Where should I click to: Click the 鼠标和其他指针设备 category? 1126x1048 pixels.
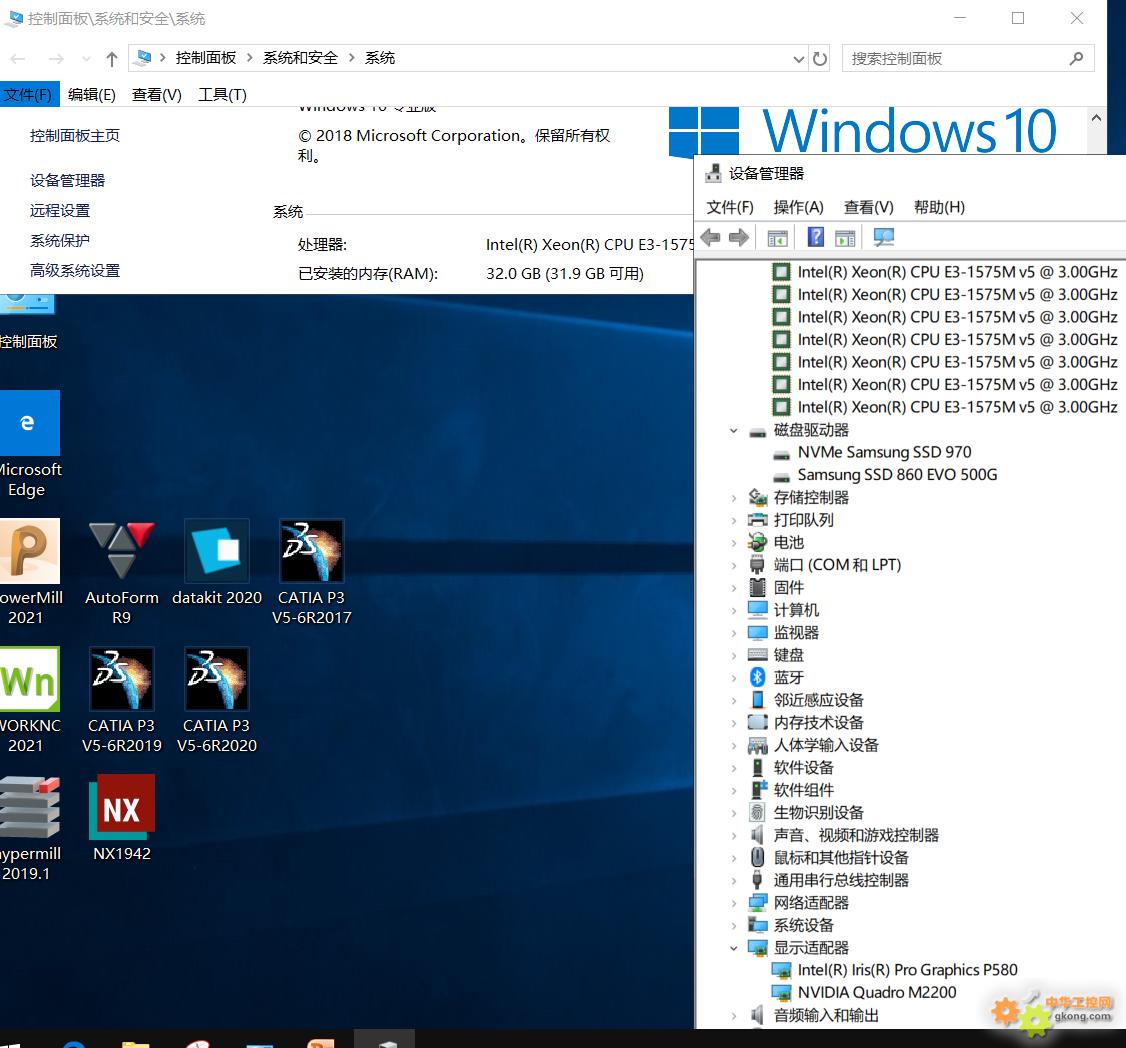click(x=840, y=858)
